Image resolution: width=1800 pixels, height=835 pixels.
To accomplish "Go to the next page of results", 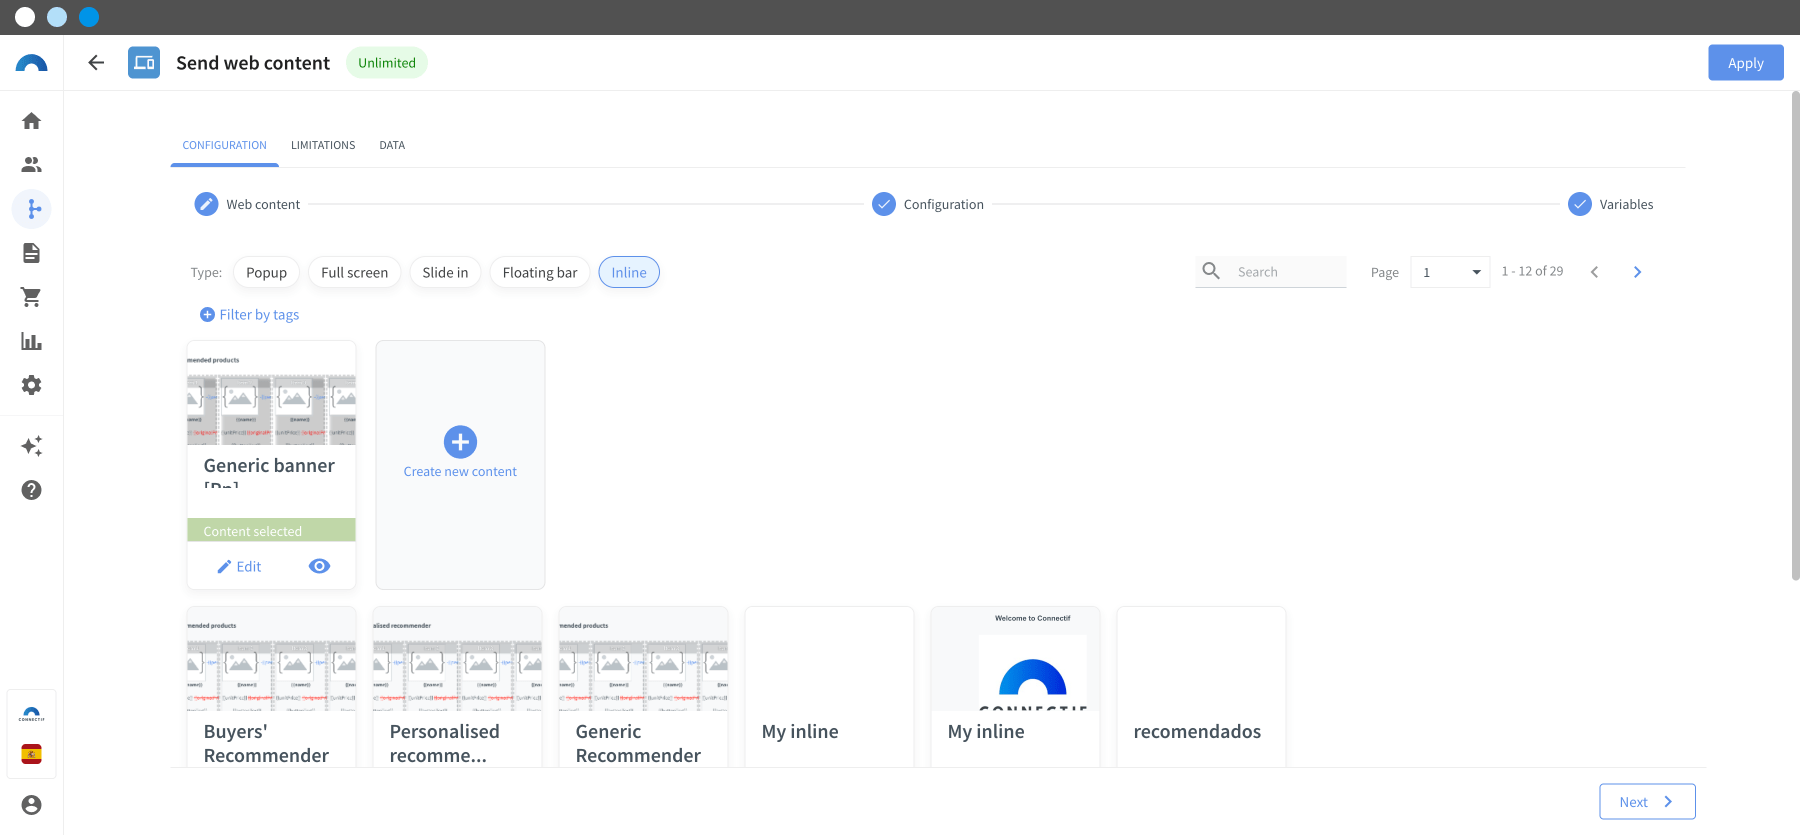I will (1637, 272).
